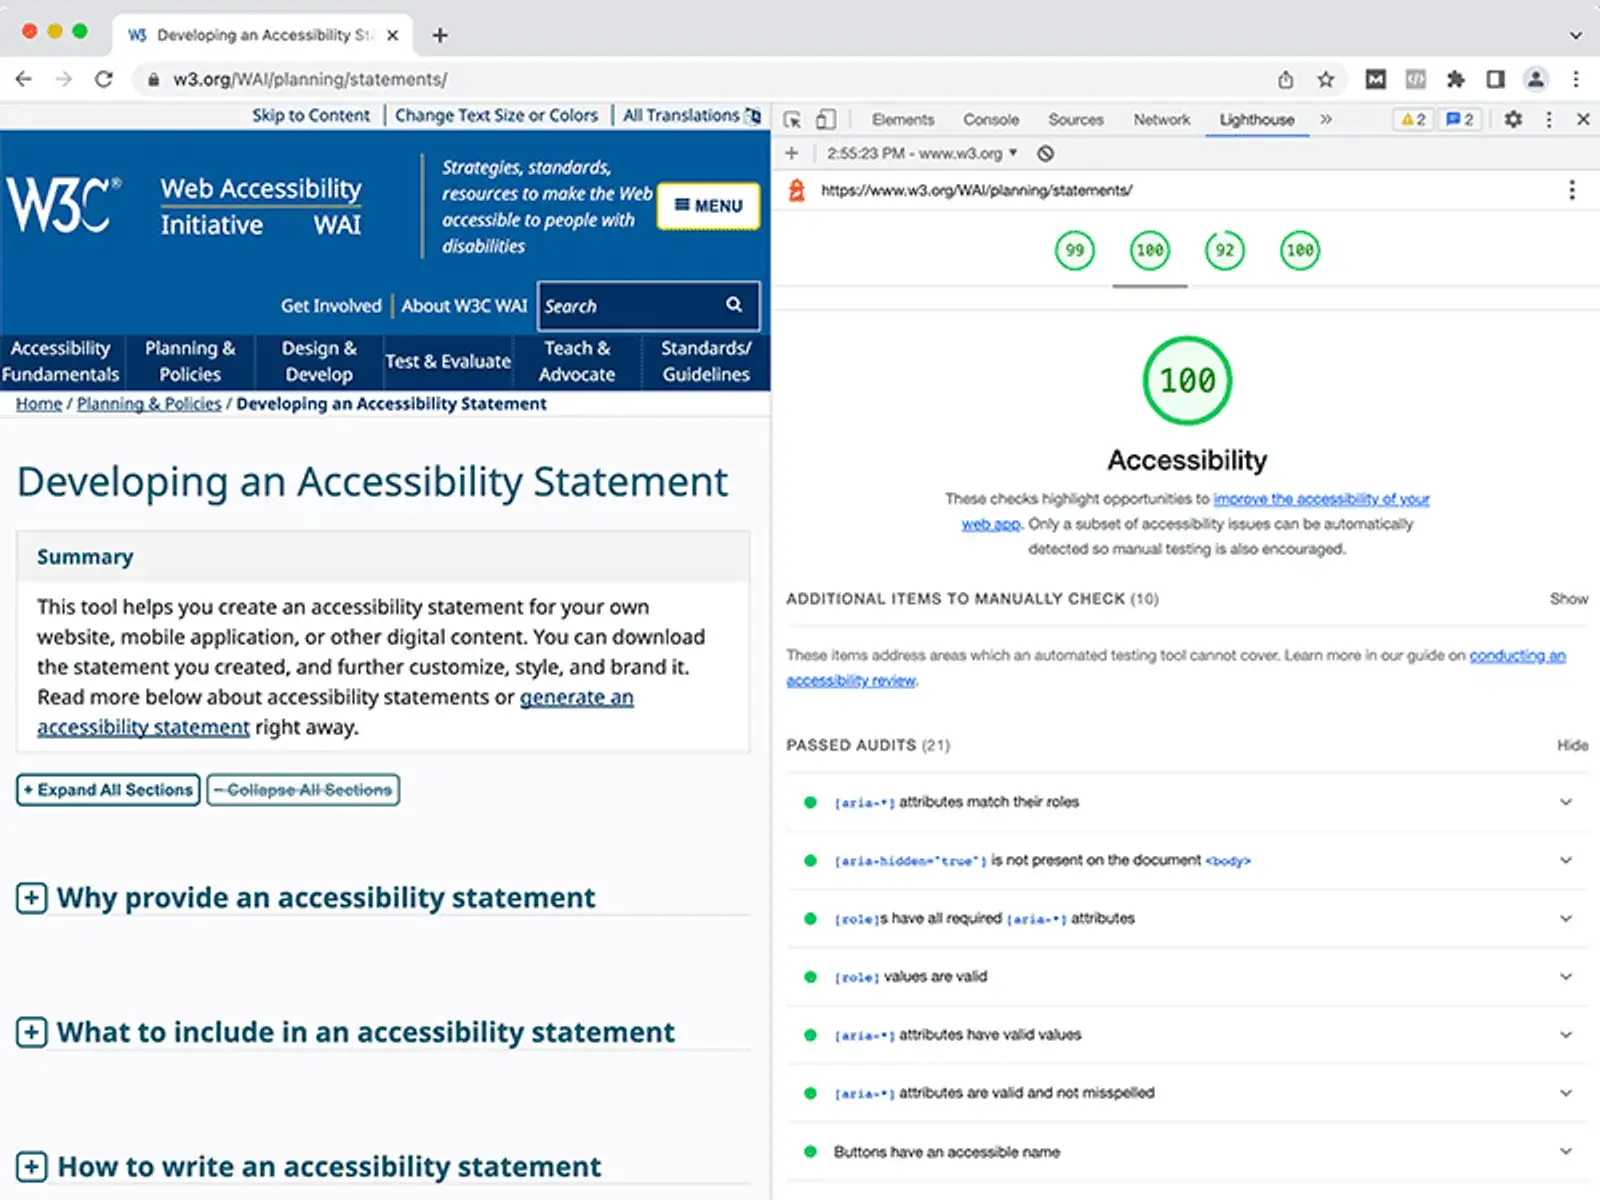Click the WAI site search magnifier icon

[x=735, y=306]
